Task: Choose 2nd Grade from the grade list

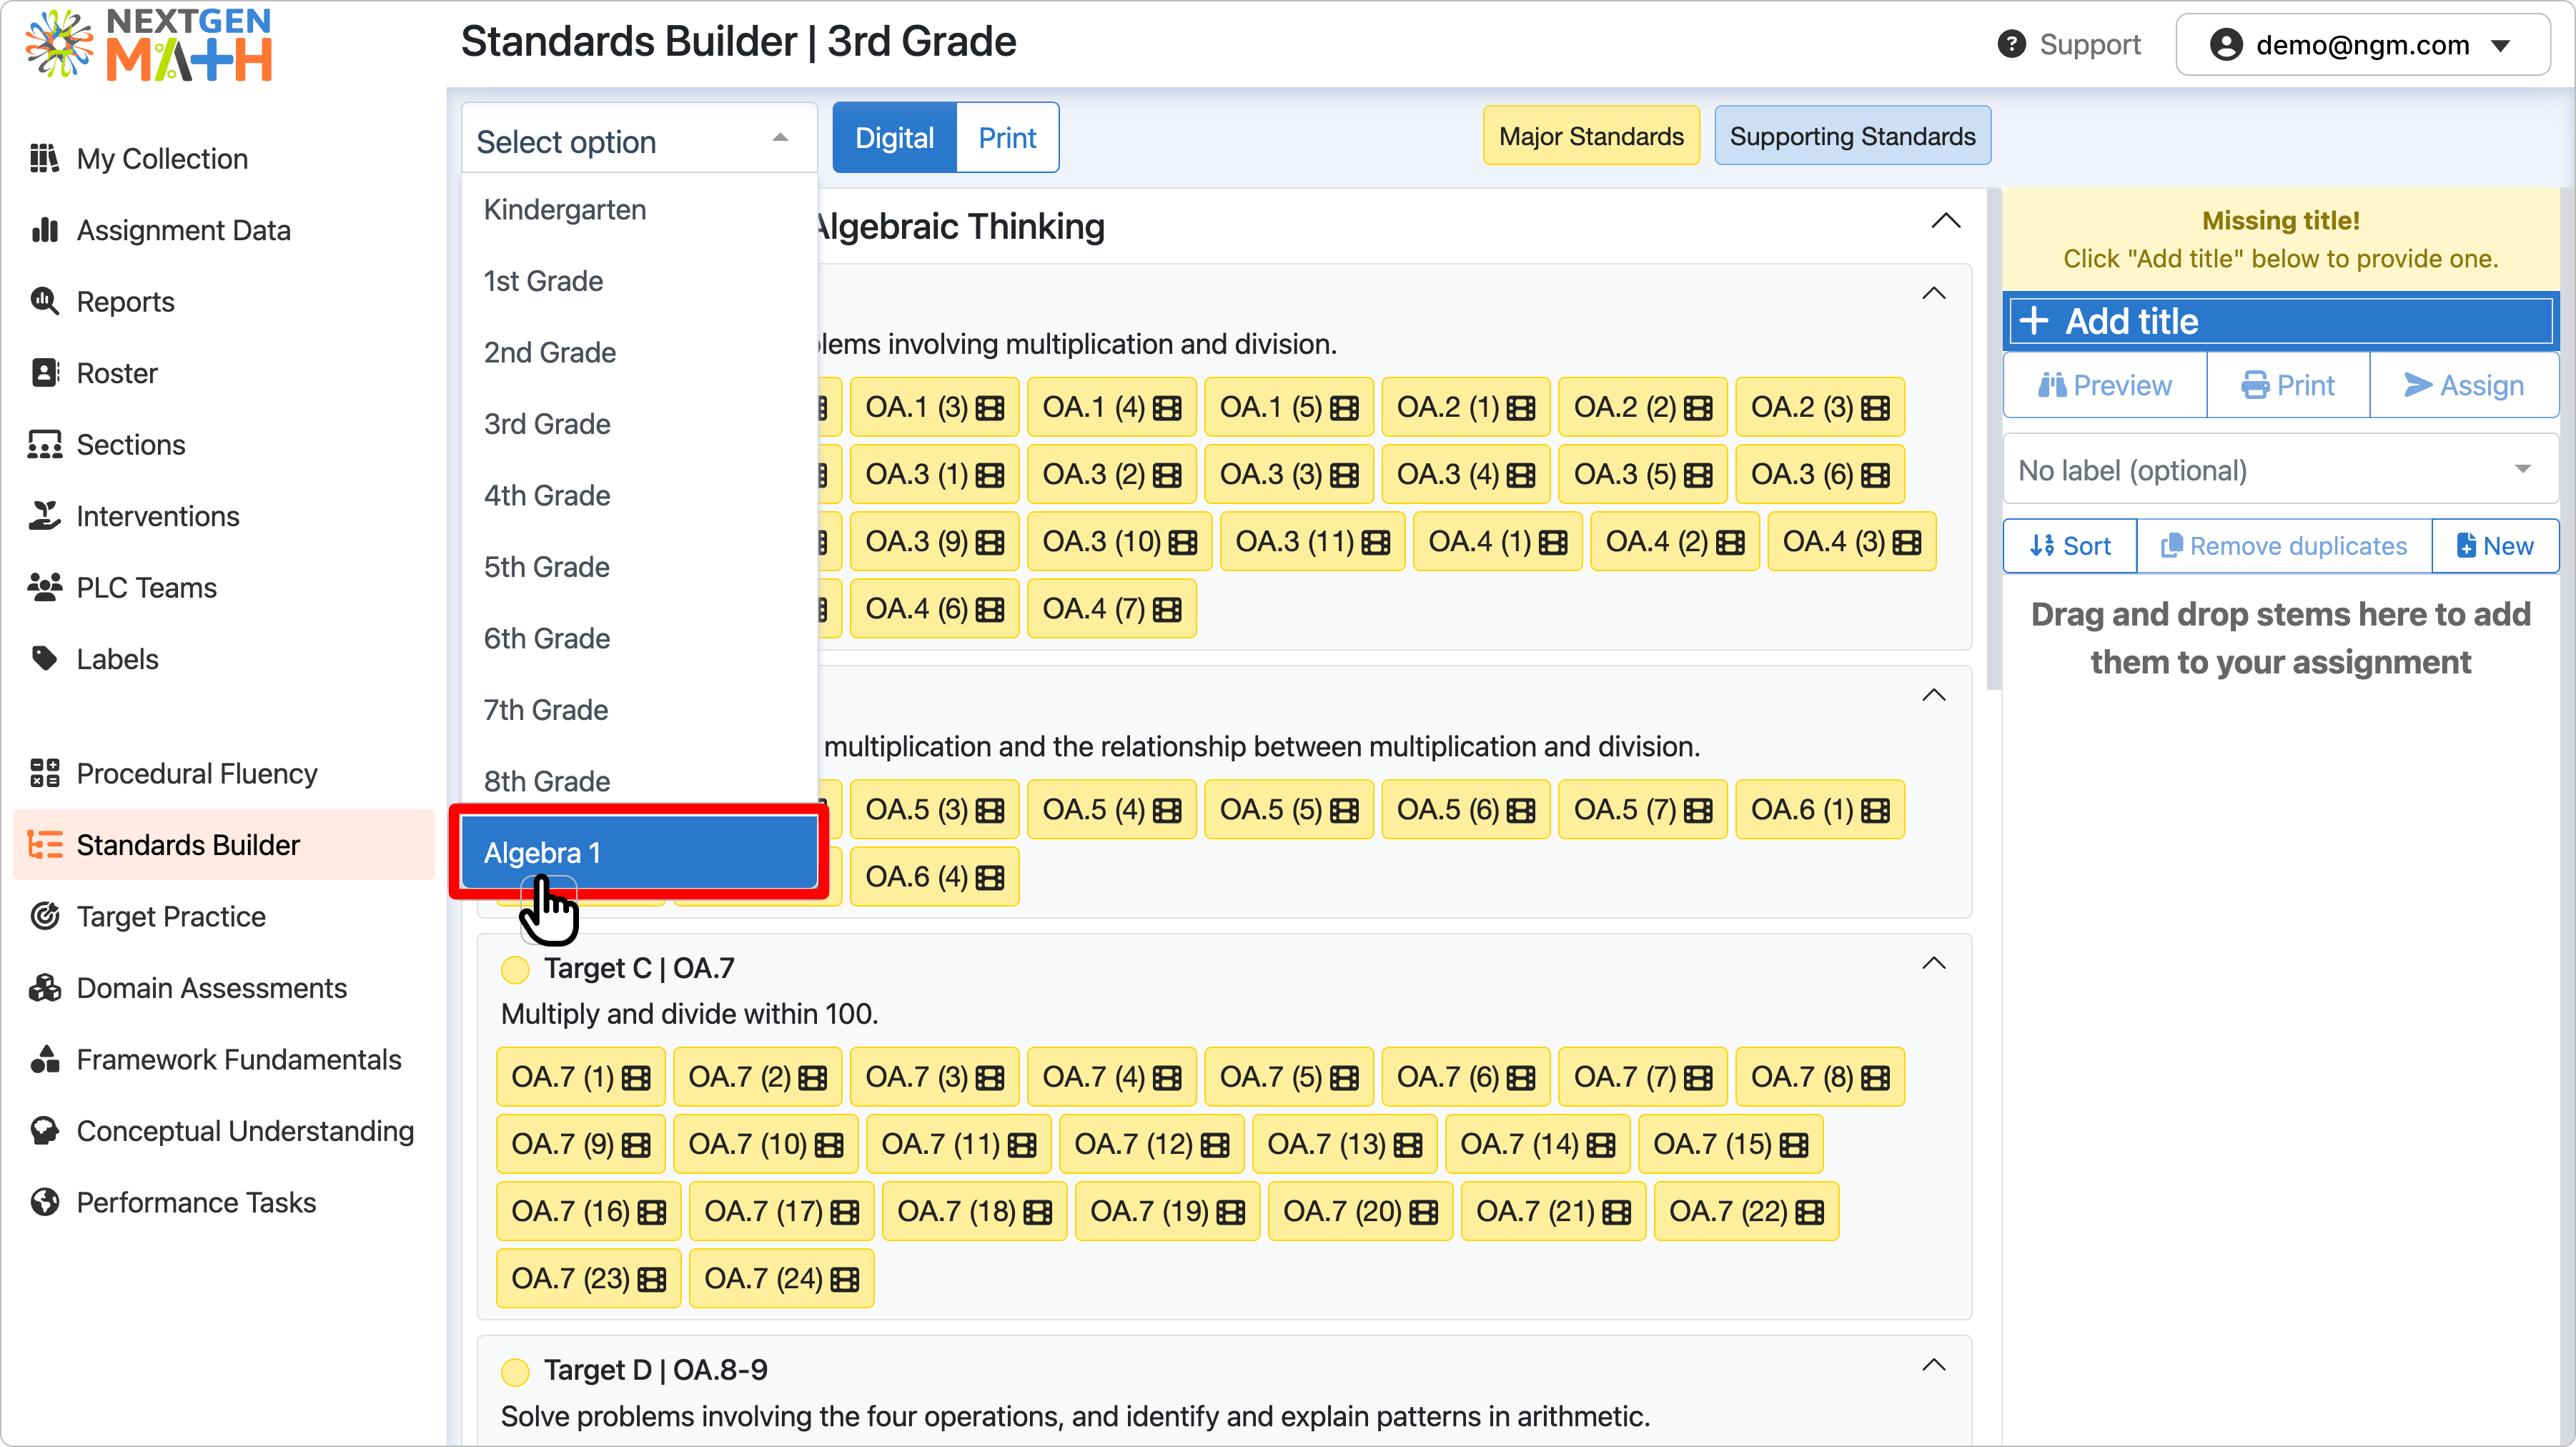Action: point(639,352)
